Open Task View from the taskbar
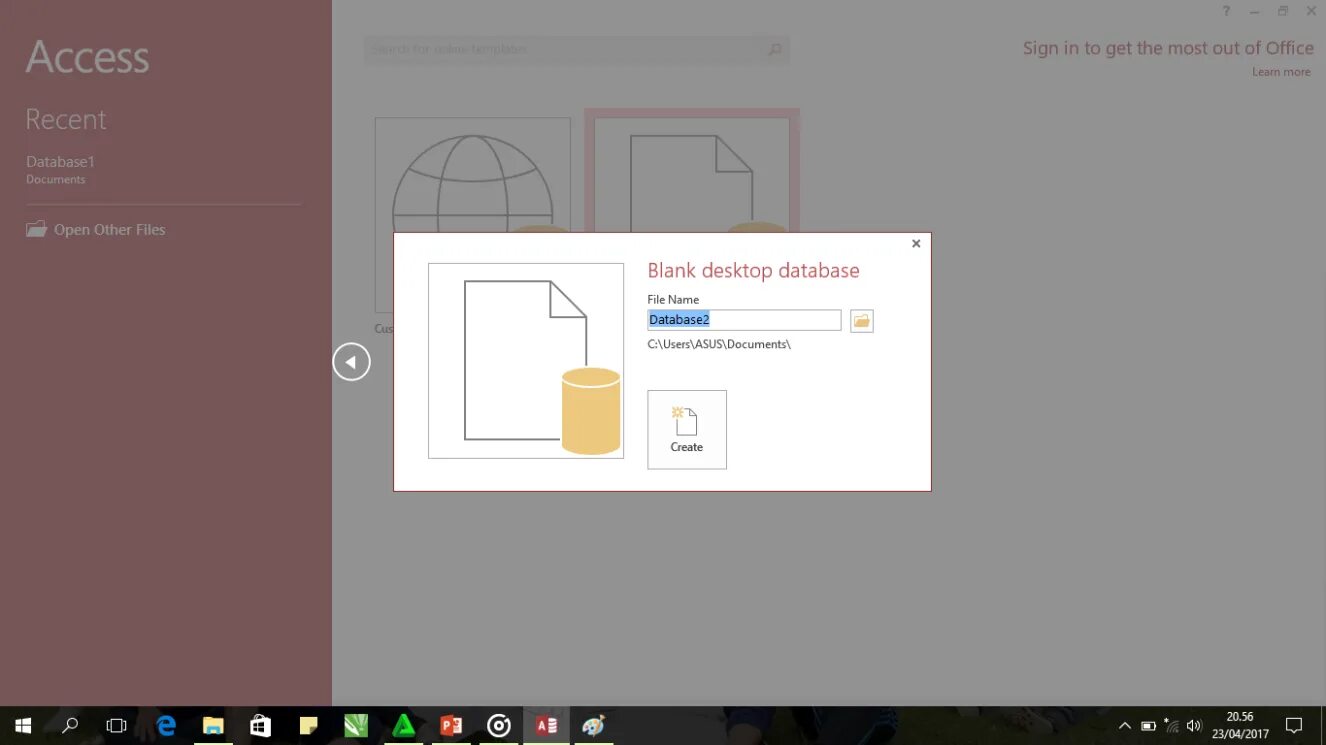Viewport: 1326px width, 745px height. tap(117, 725)
